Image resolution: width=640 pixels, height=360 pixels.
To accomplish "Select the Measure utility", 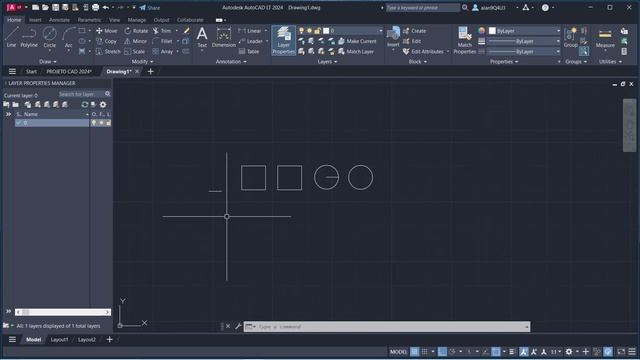I will [605, 38].
